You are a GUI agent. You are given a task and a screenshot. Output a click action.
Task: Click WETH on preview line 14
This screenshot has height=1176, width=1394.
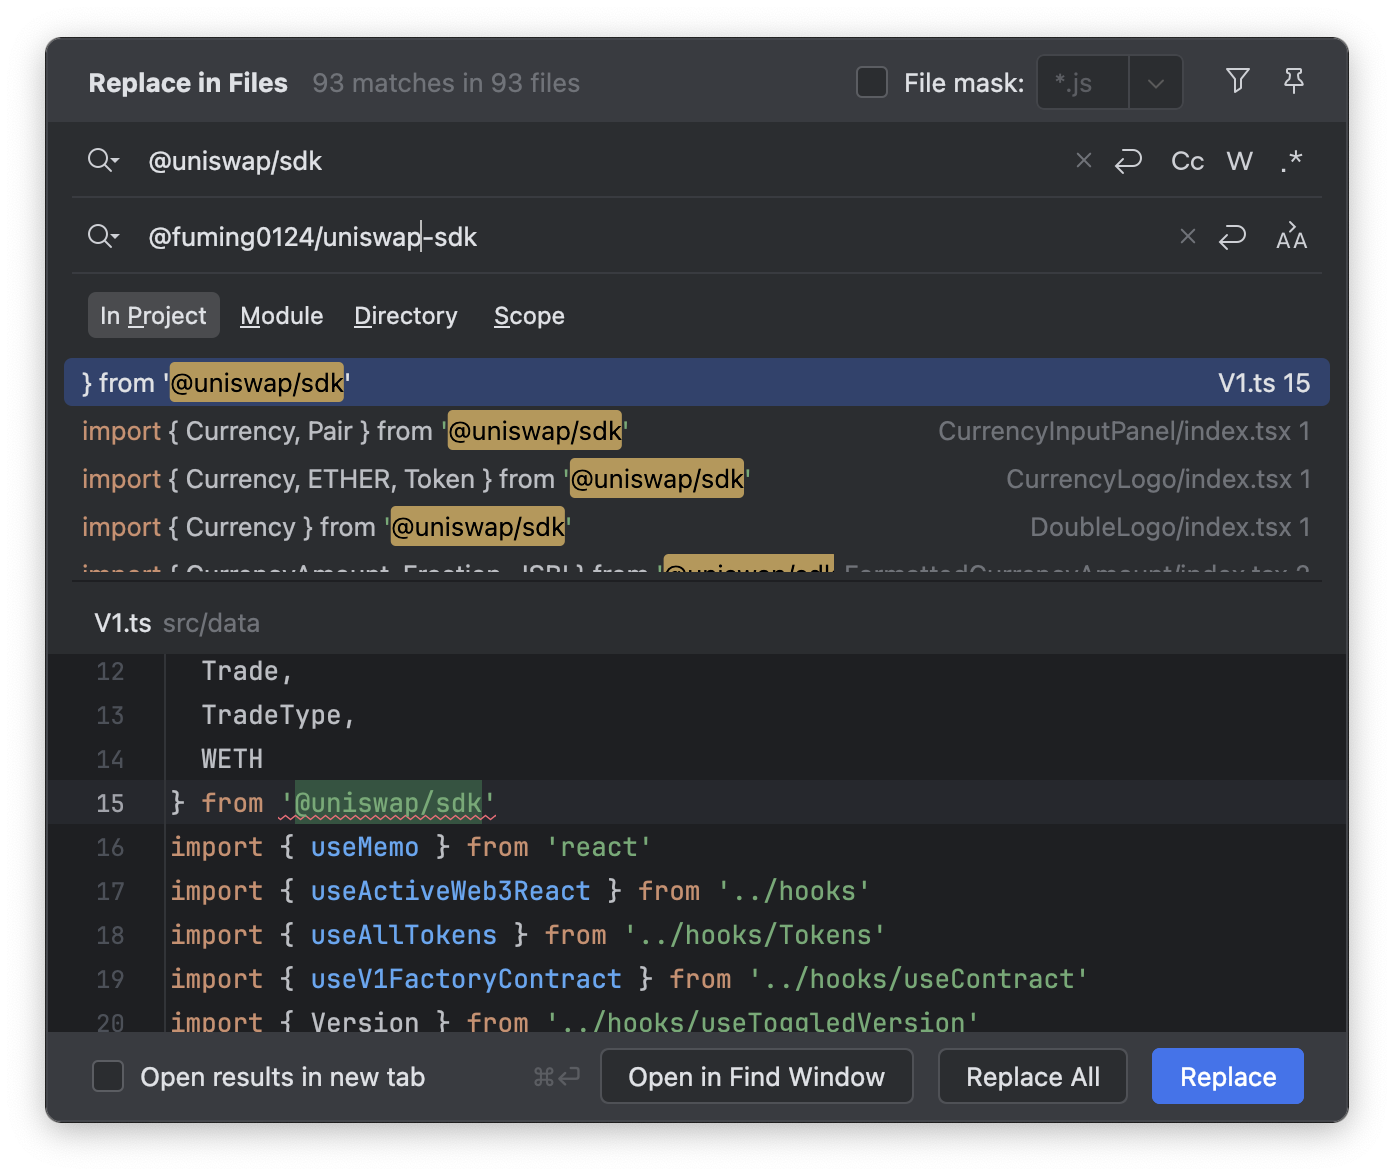(232, 759)
